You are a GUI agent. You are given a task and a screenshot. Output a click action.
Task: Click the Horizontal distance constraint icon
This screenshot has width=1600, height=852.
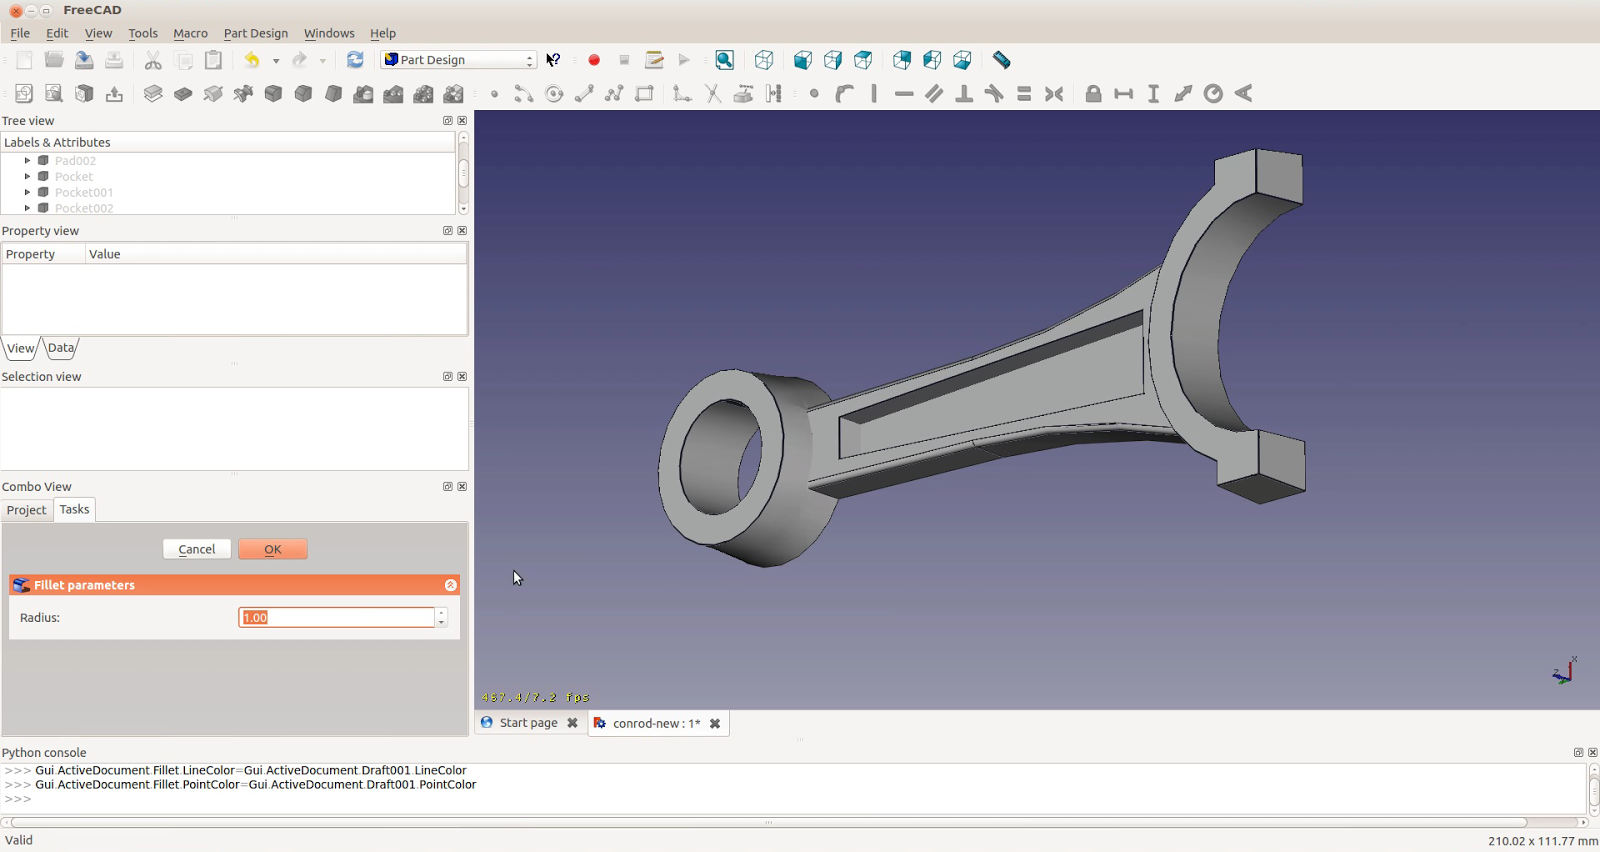click(x=1124, y=93)
